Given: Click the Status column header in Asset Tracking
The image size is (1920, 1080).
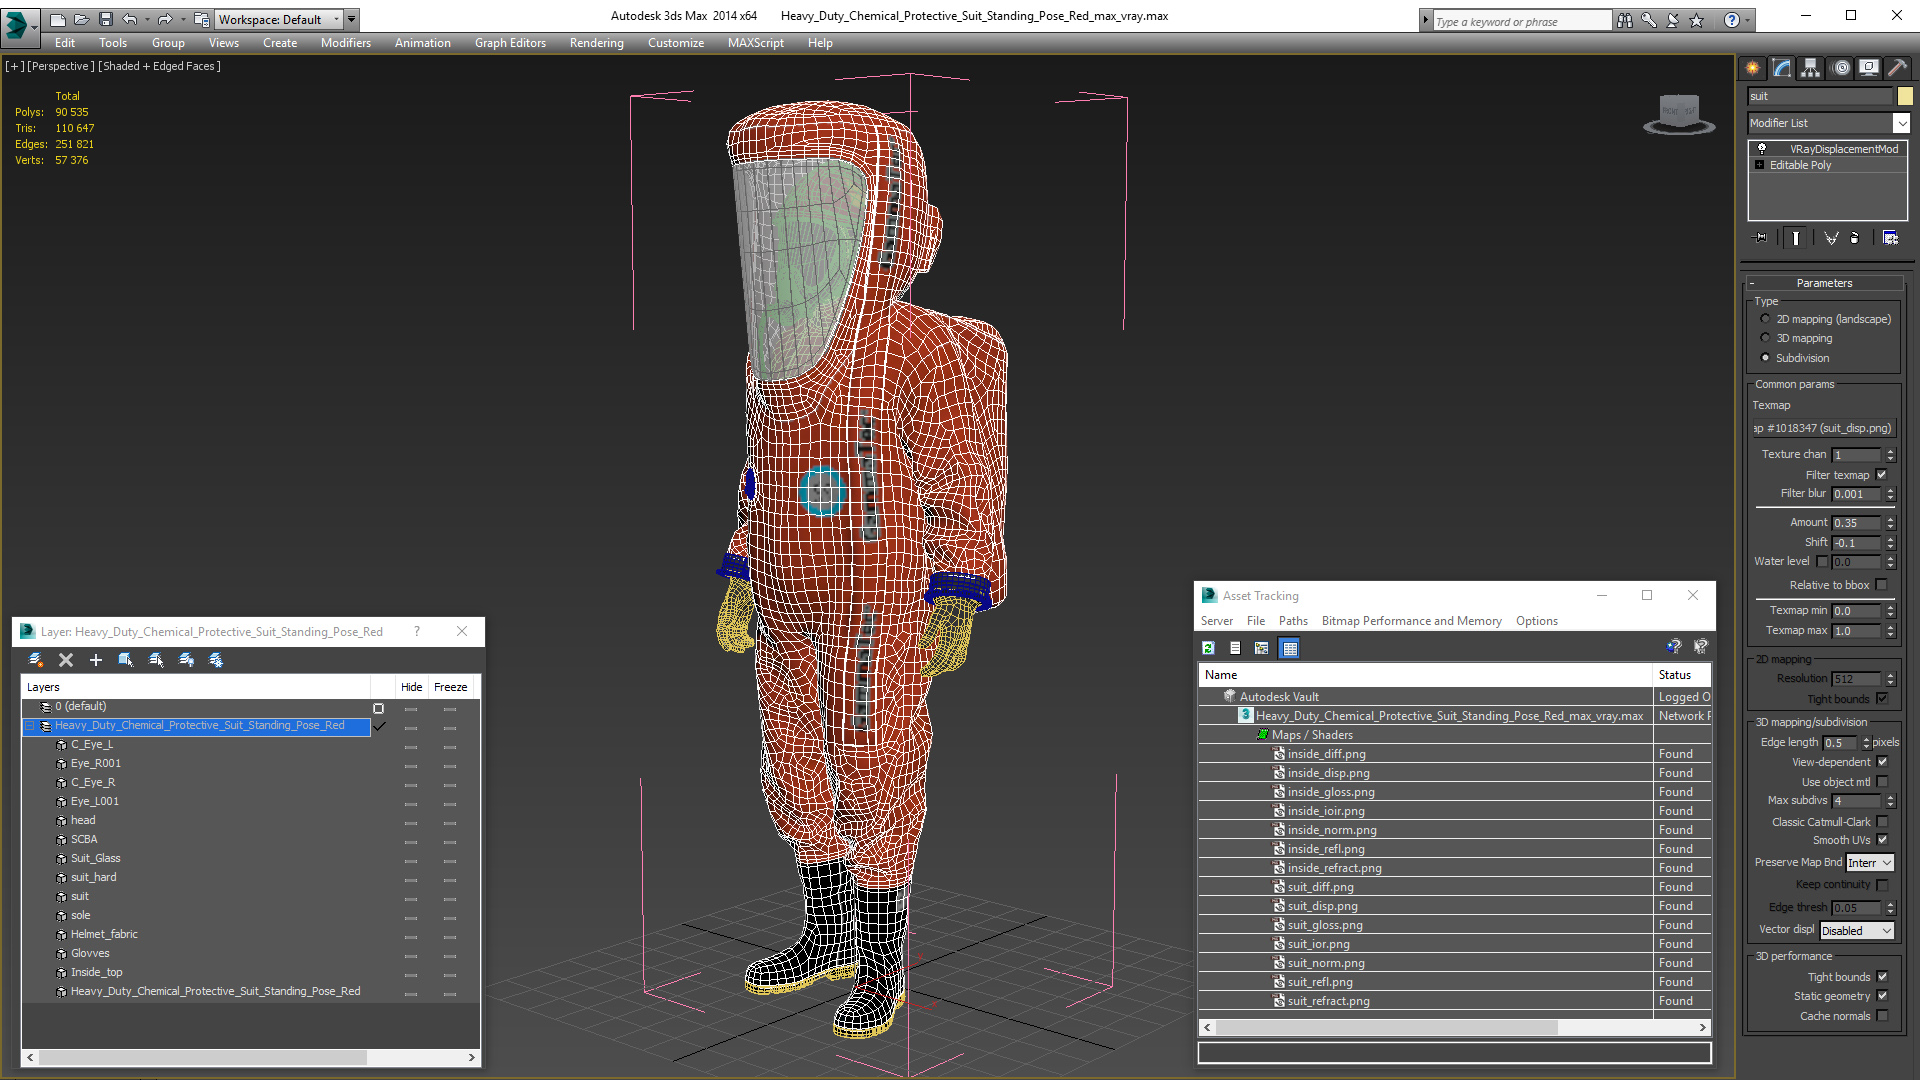Looking at the screenshot, I should click(x=1682, y=675).
